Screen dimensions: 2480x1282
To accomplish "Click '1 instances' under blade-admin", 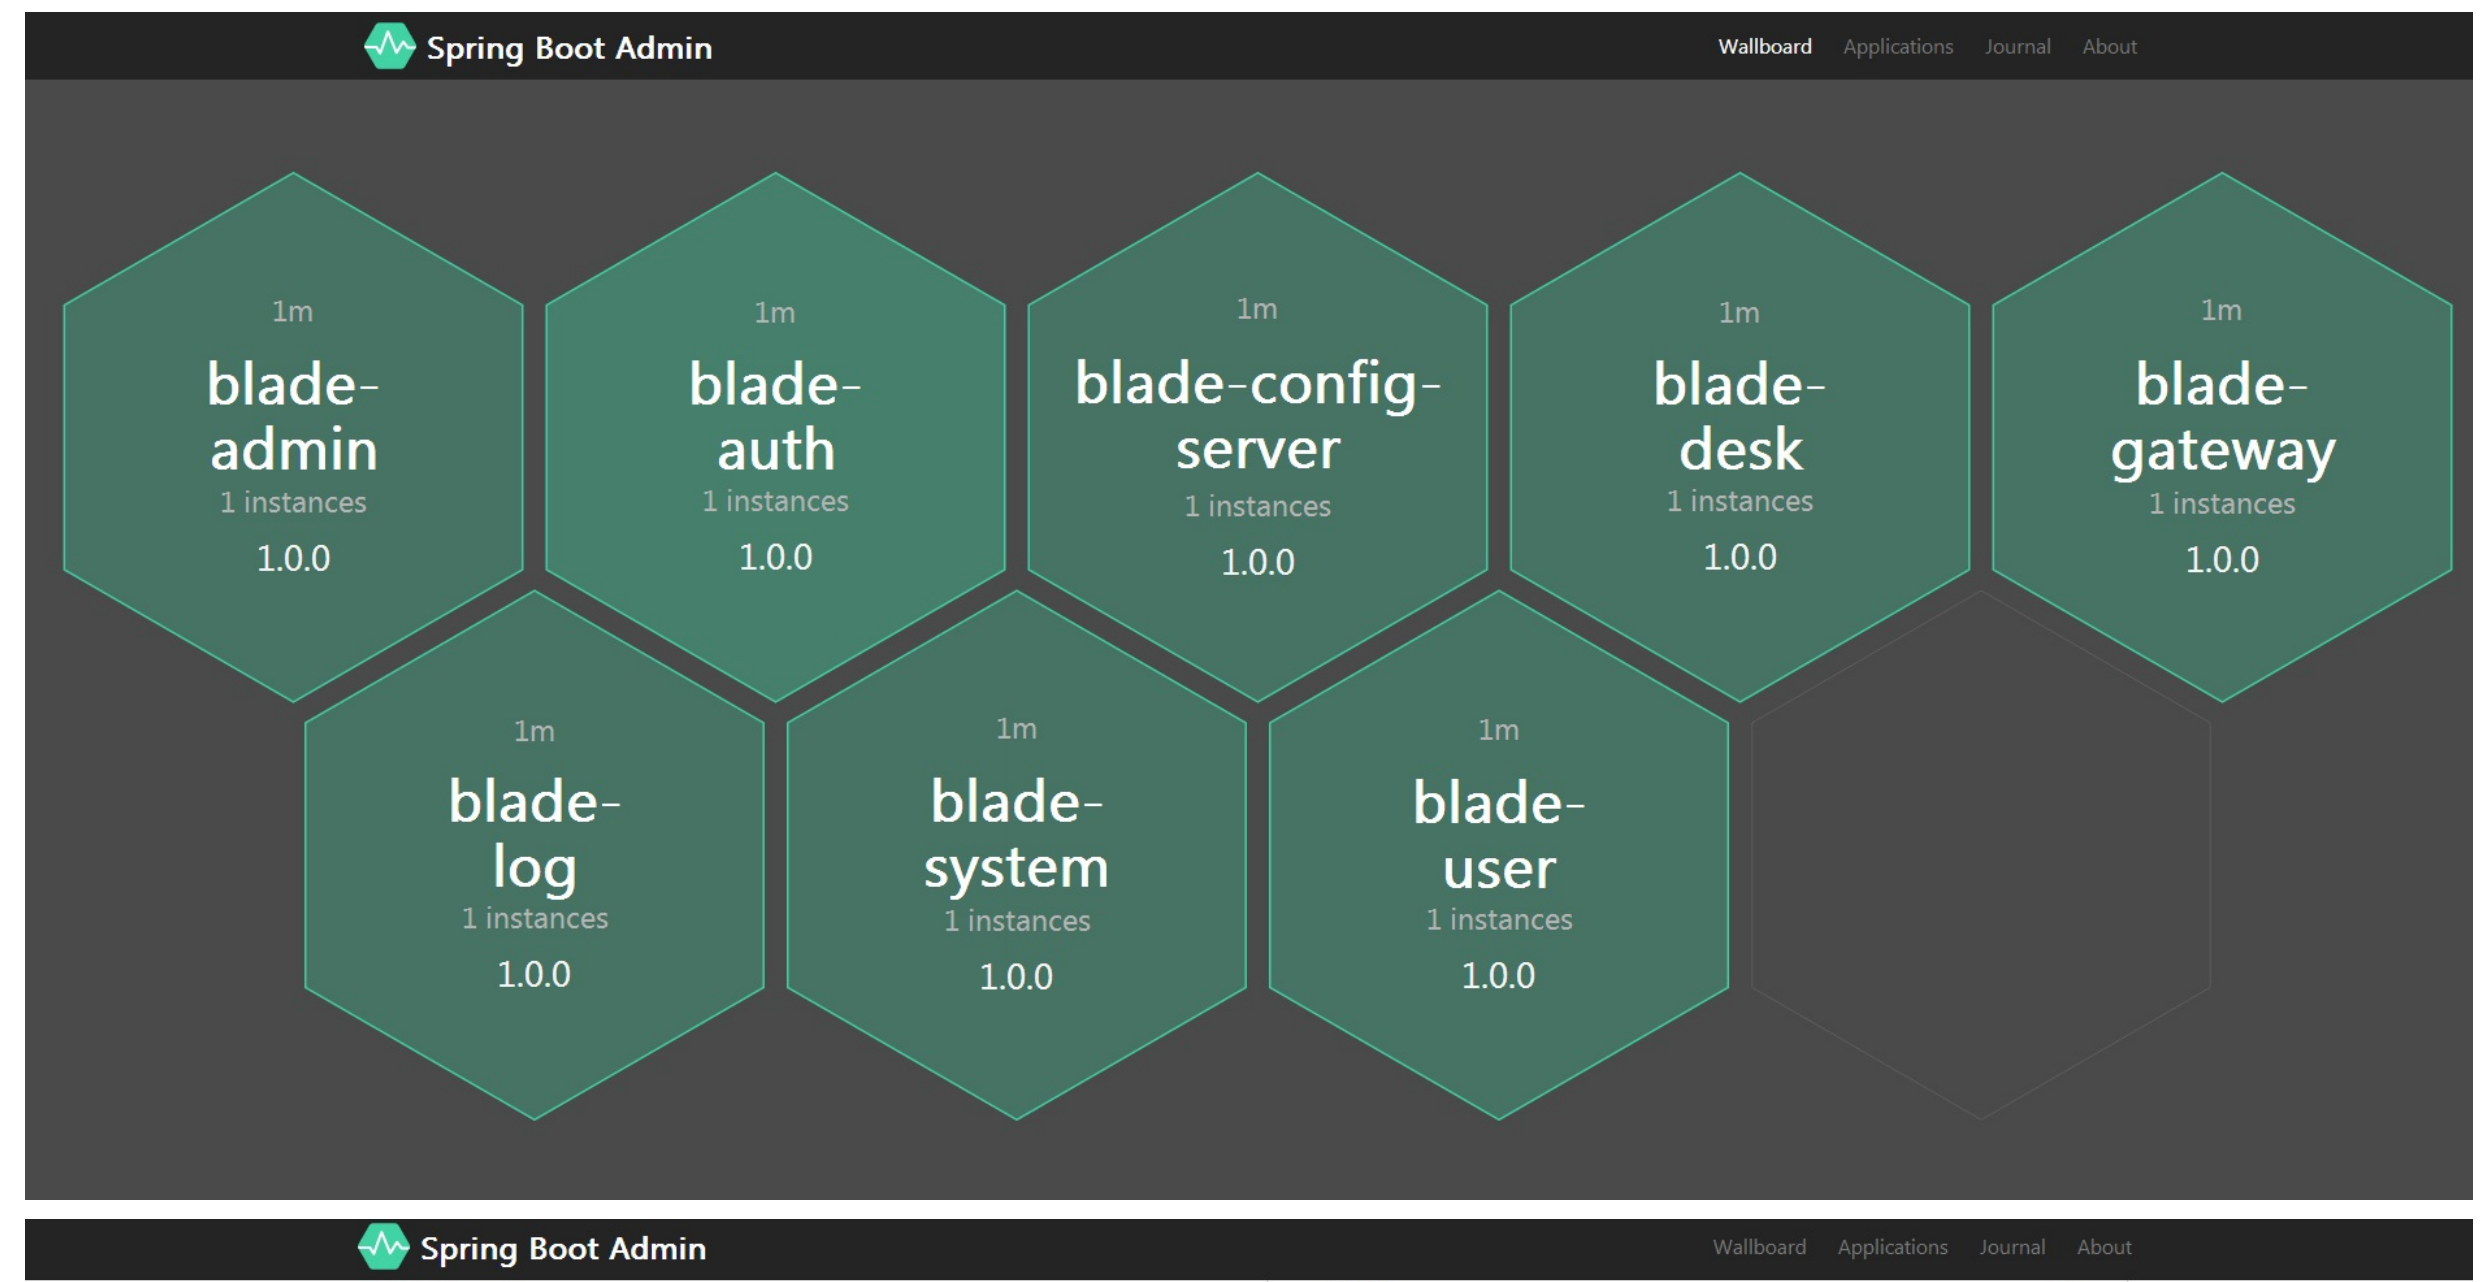I will click(x=293, y=502).
